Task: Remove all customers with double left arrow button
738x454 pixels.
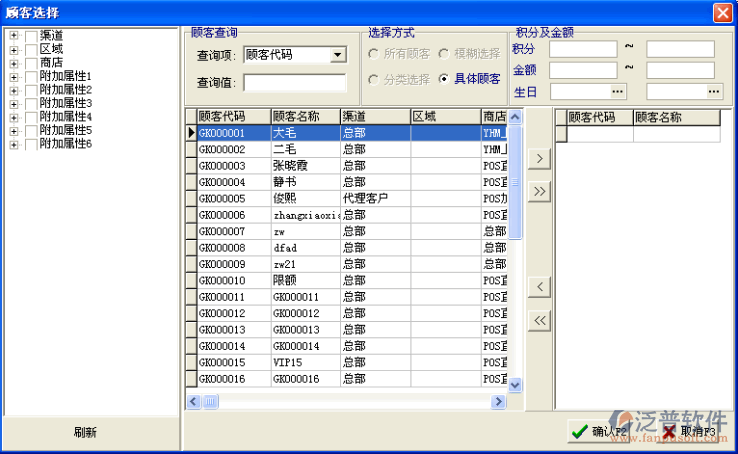Action: point(539,320)
